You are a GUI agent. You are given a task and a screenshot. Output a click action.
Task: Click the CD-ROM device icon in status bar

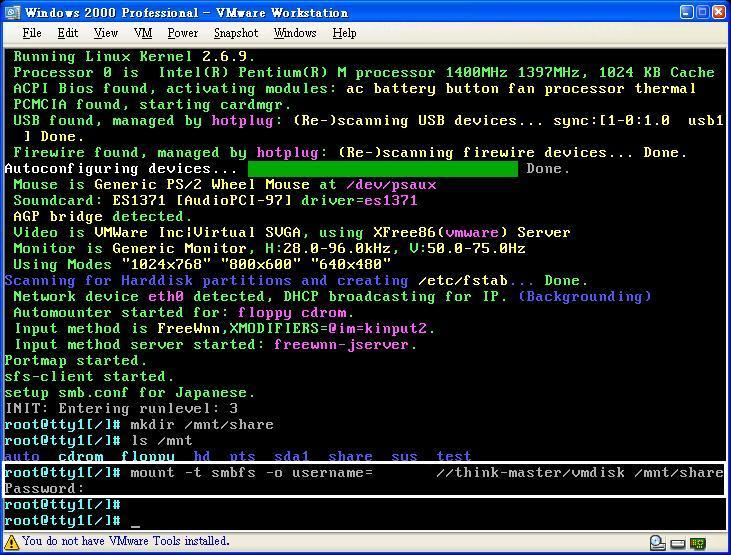(x=657, y=542)
